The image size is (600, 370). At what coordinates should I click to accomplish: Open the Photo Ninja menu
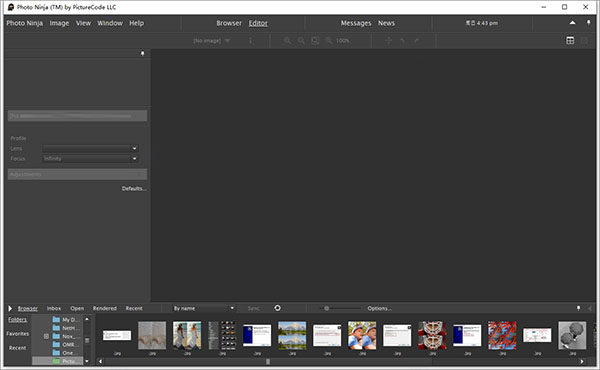coord(24,23)
